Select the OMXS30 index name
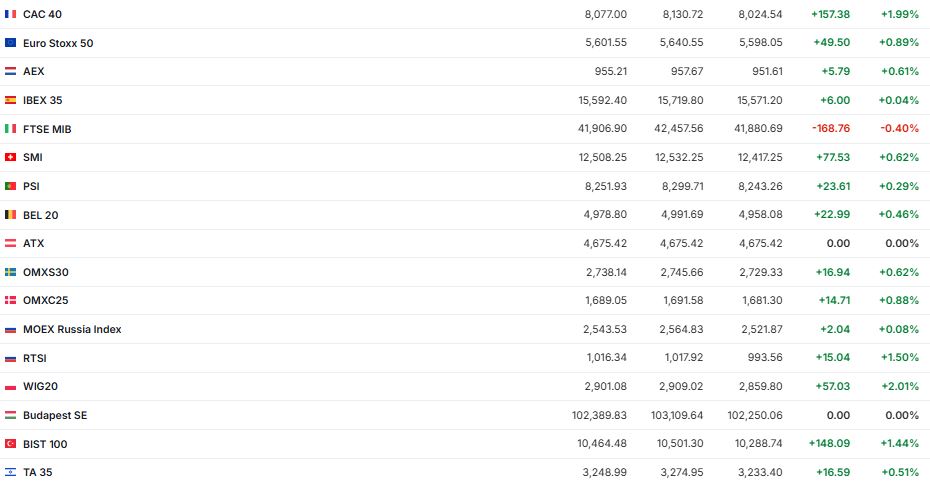 [45, 272]
